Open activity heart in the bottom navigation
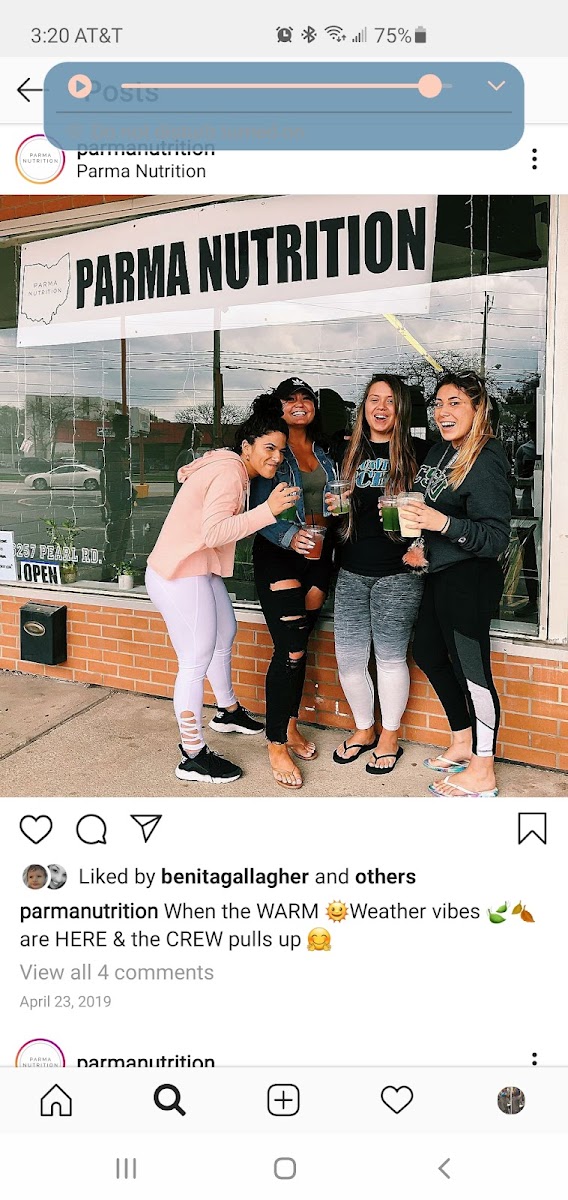 coord(397,1101)
